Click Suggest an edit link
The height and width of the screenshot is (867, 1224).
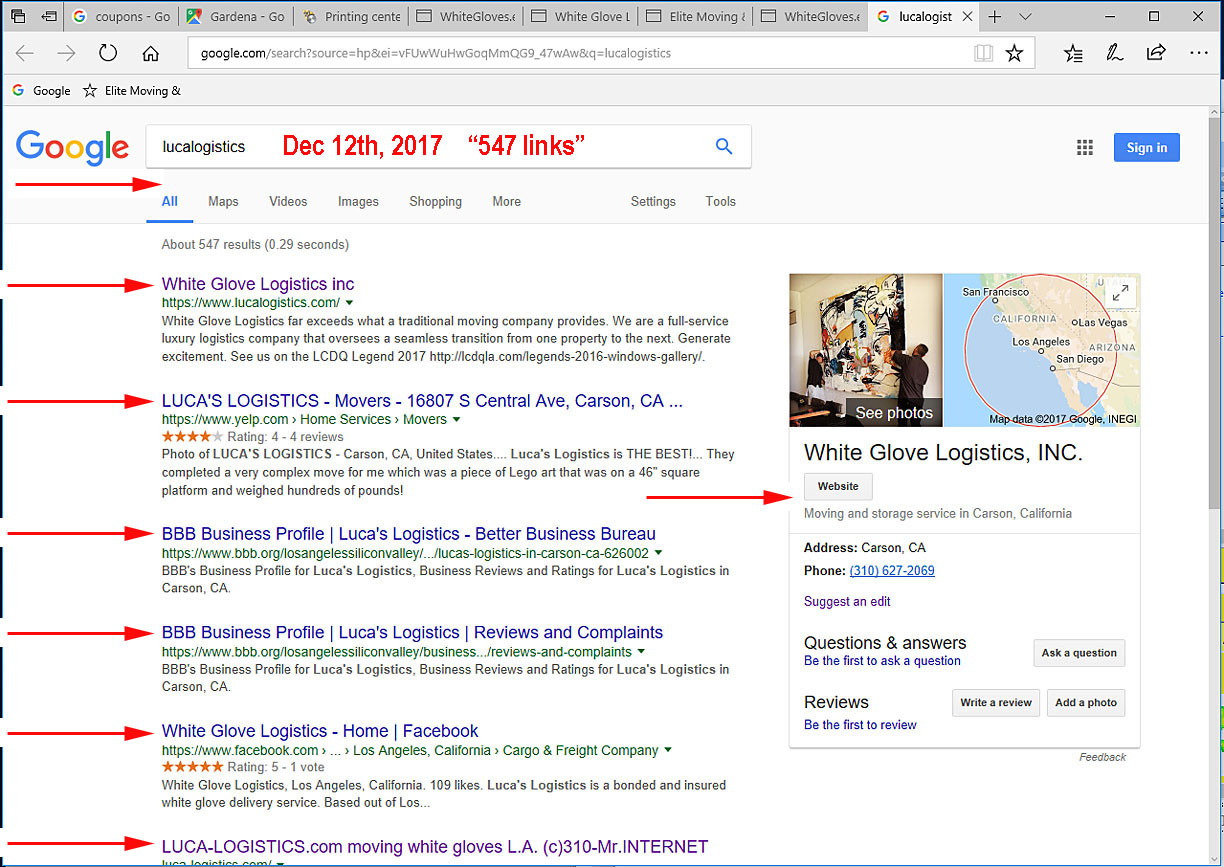pyautogui.click(x=847, y=602)
